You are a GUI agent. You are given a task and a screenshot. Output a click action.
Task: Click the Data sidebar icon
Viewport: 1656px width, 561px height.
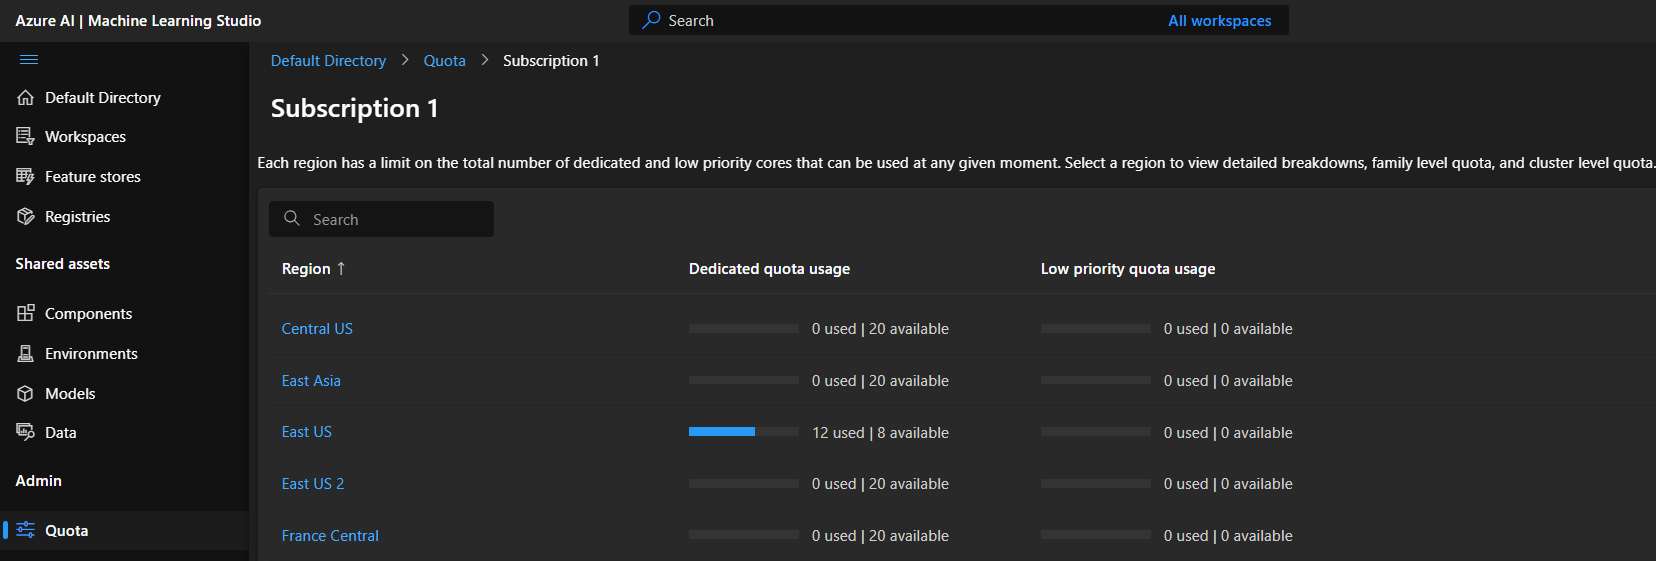pos(26,433)
